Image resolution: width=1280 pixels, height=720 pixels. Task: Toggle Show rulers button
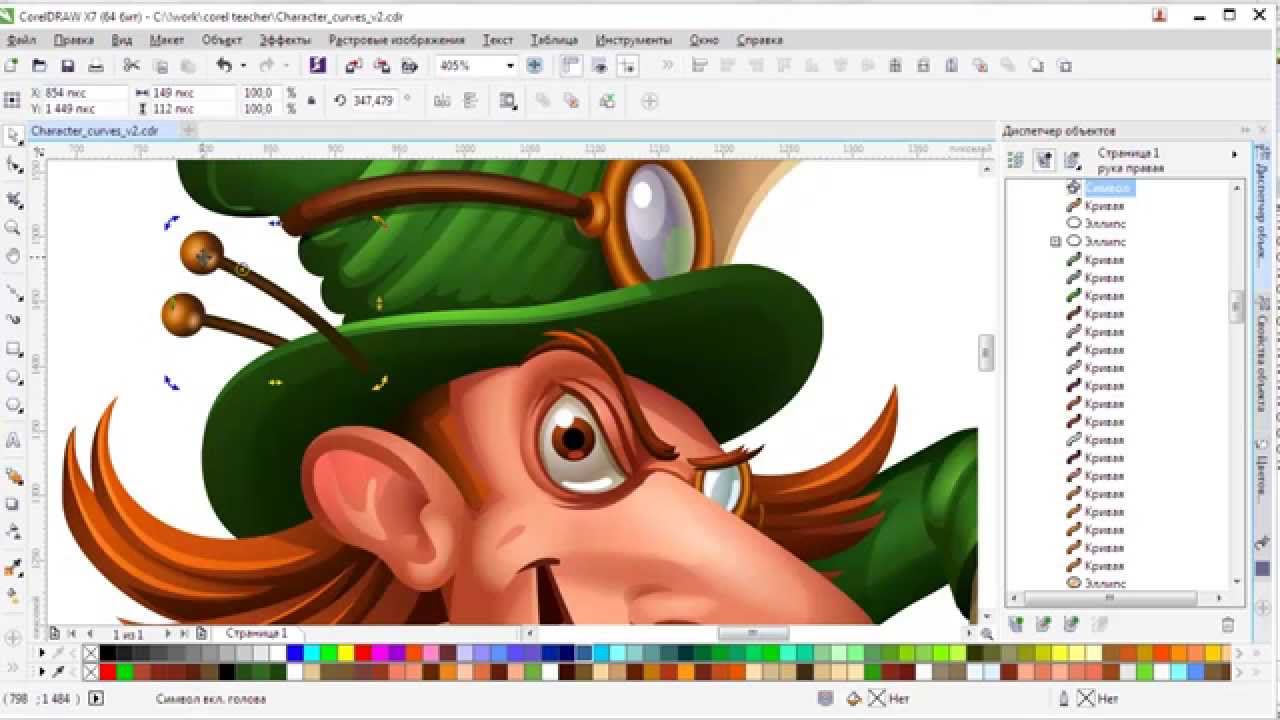(x=571, y=66)
